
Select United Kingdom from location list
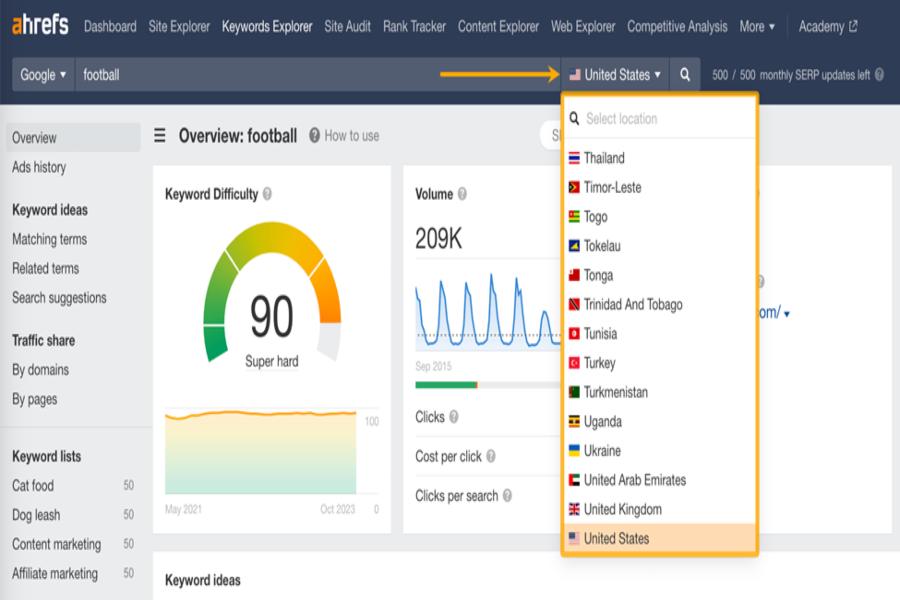pos(622,509)
